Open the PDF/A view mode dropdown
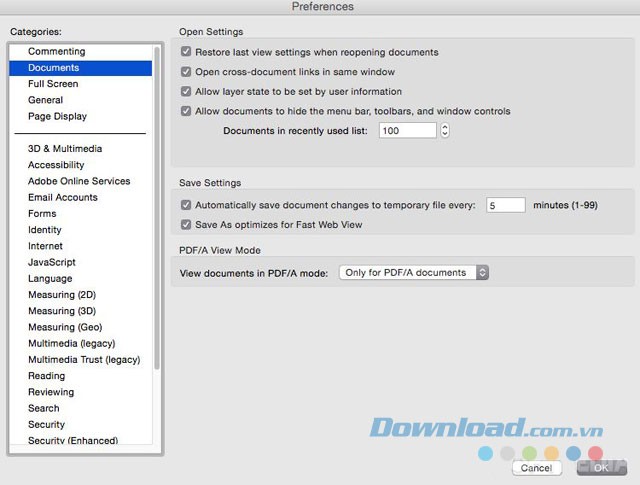Viewport: 640px width, 485px height. point(414,272)
